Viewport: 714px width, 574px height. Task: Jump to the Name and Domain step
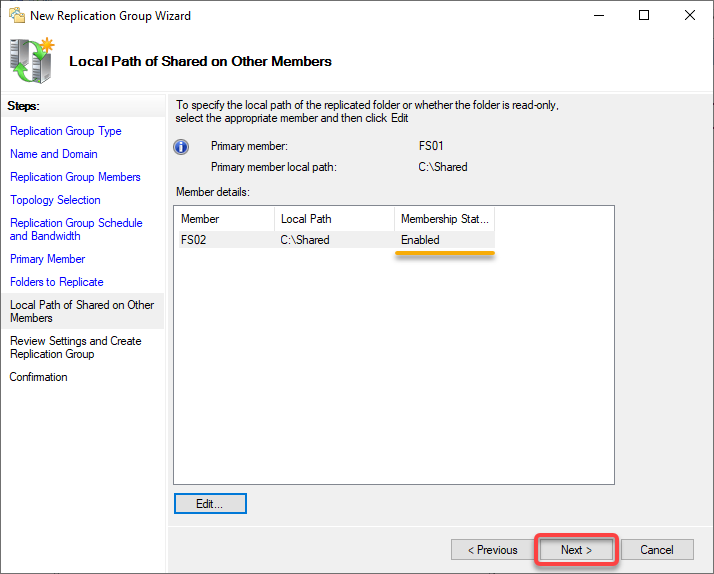tap(54, 154)
